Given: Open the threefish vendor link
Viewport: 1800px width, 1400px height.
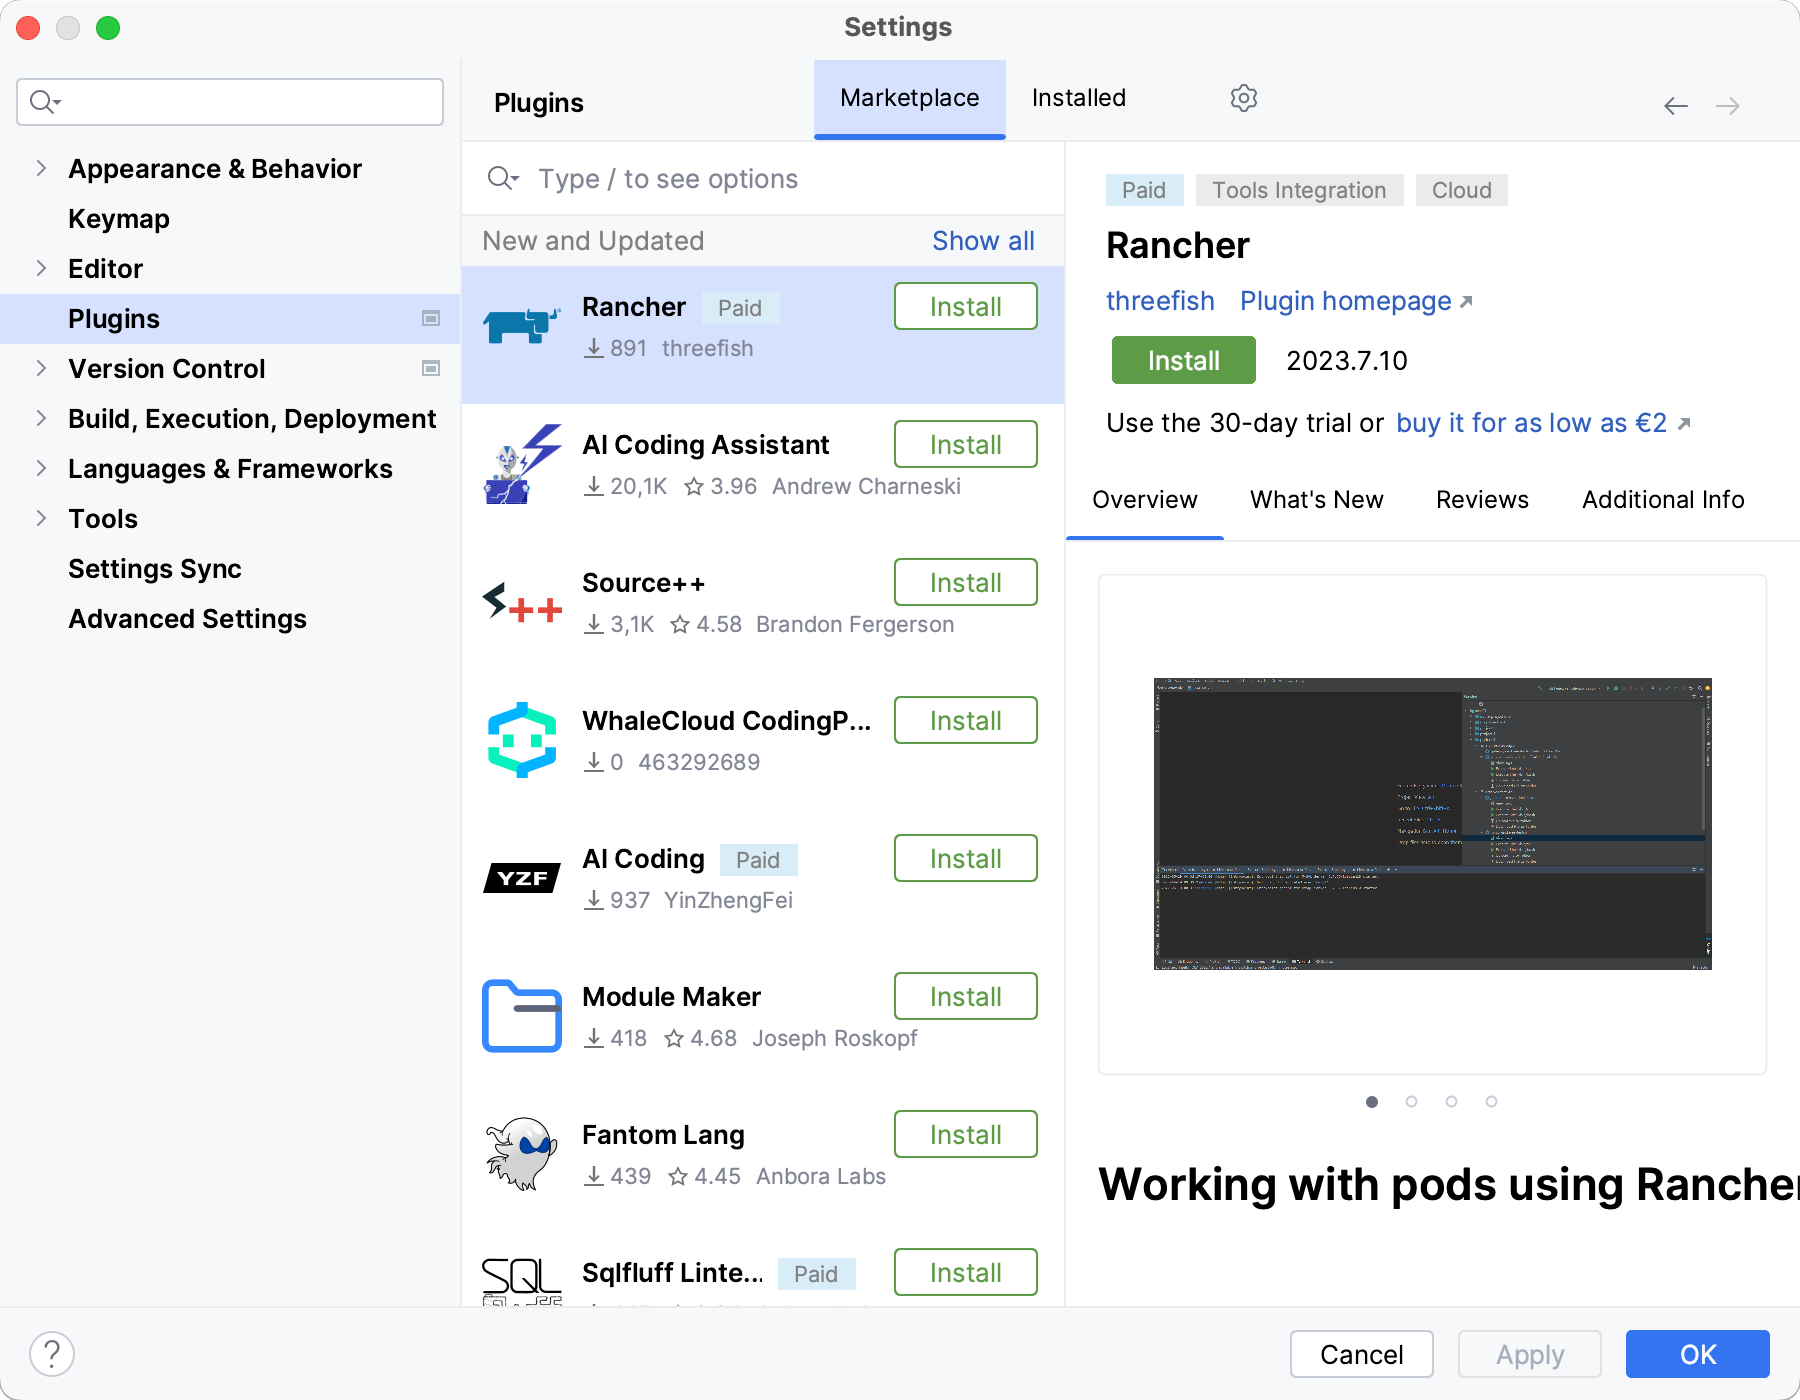Looking at the screenshot, I should click(1160, 301).
